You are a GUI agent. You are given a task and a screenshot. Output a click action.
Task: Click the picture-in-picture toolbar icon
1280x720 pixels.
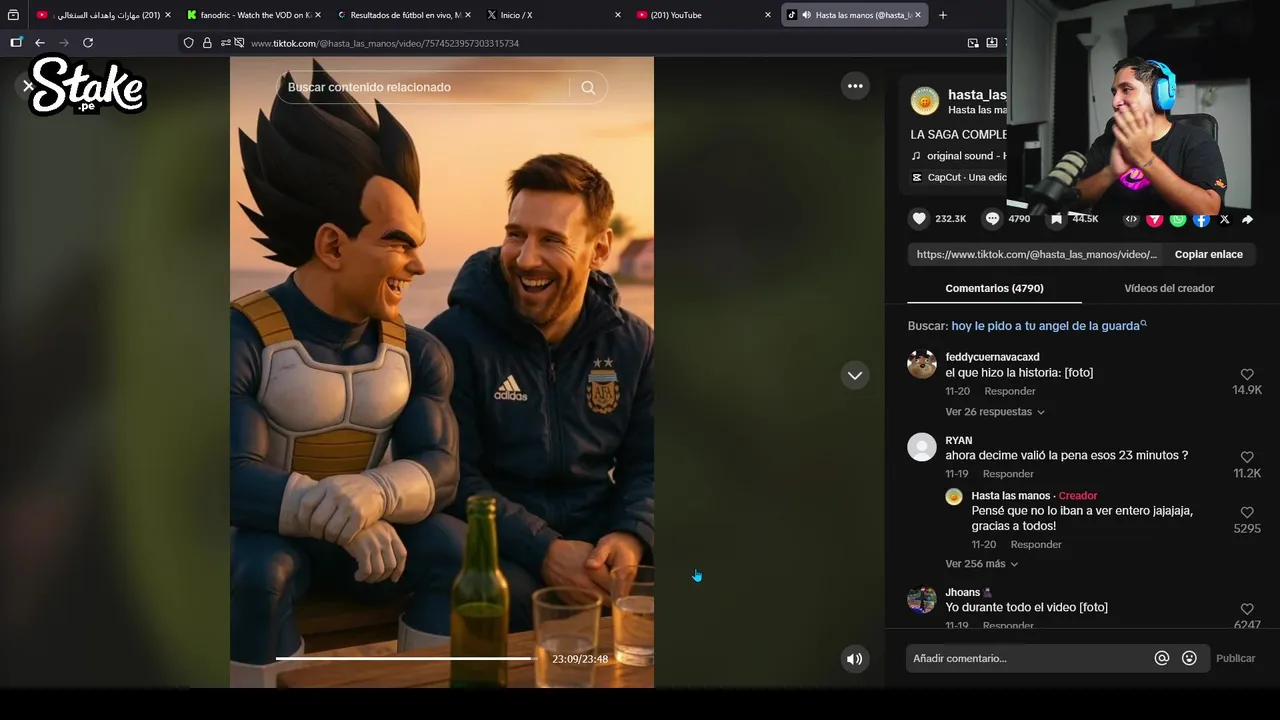click(973, 43)
